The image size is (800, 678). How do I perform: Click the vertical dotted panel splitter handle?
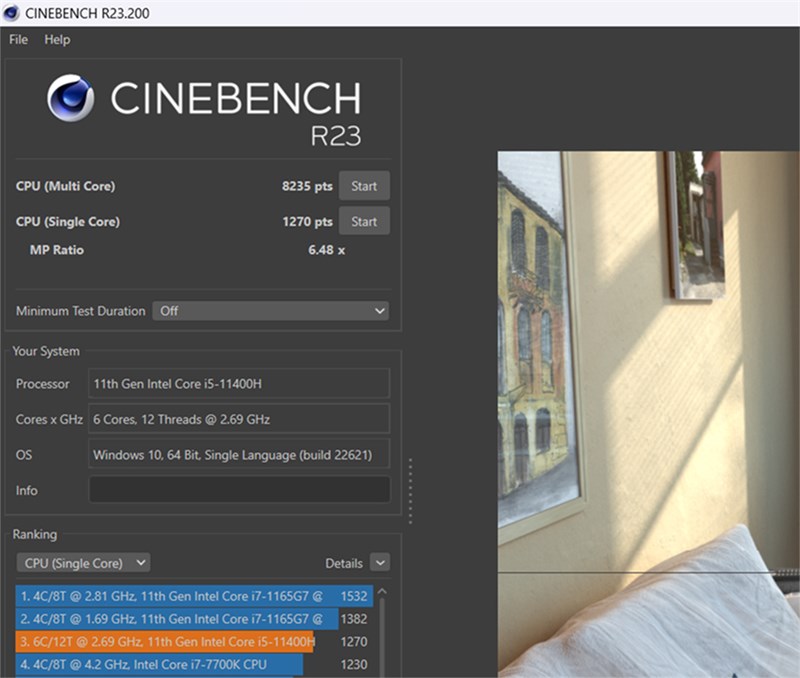pyautogui.click(x=410, y=491)
